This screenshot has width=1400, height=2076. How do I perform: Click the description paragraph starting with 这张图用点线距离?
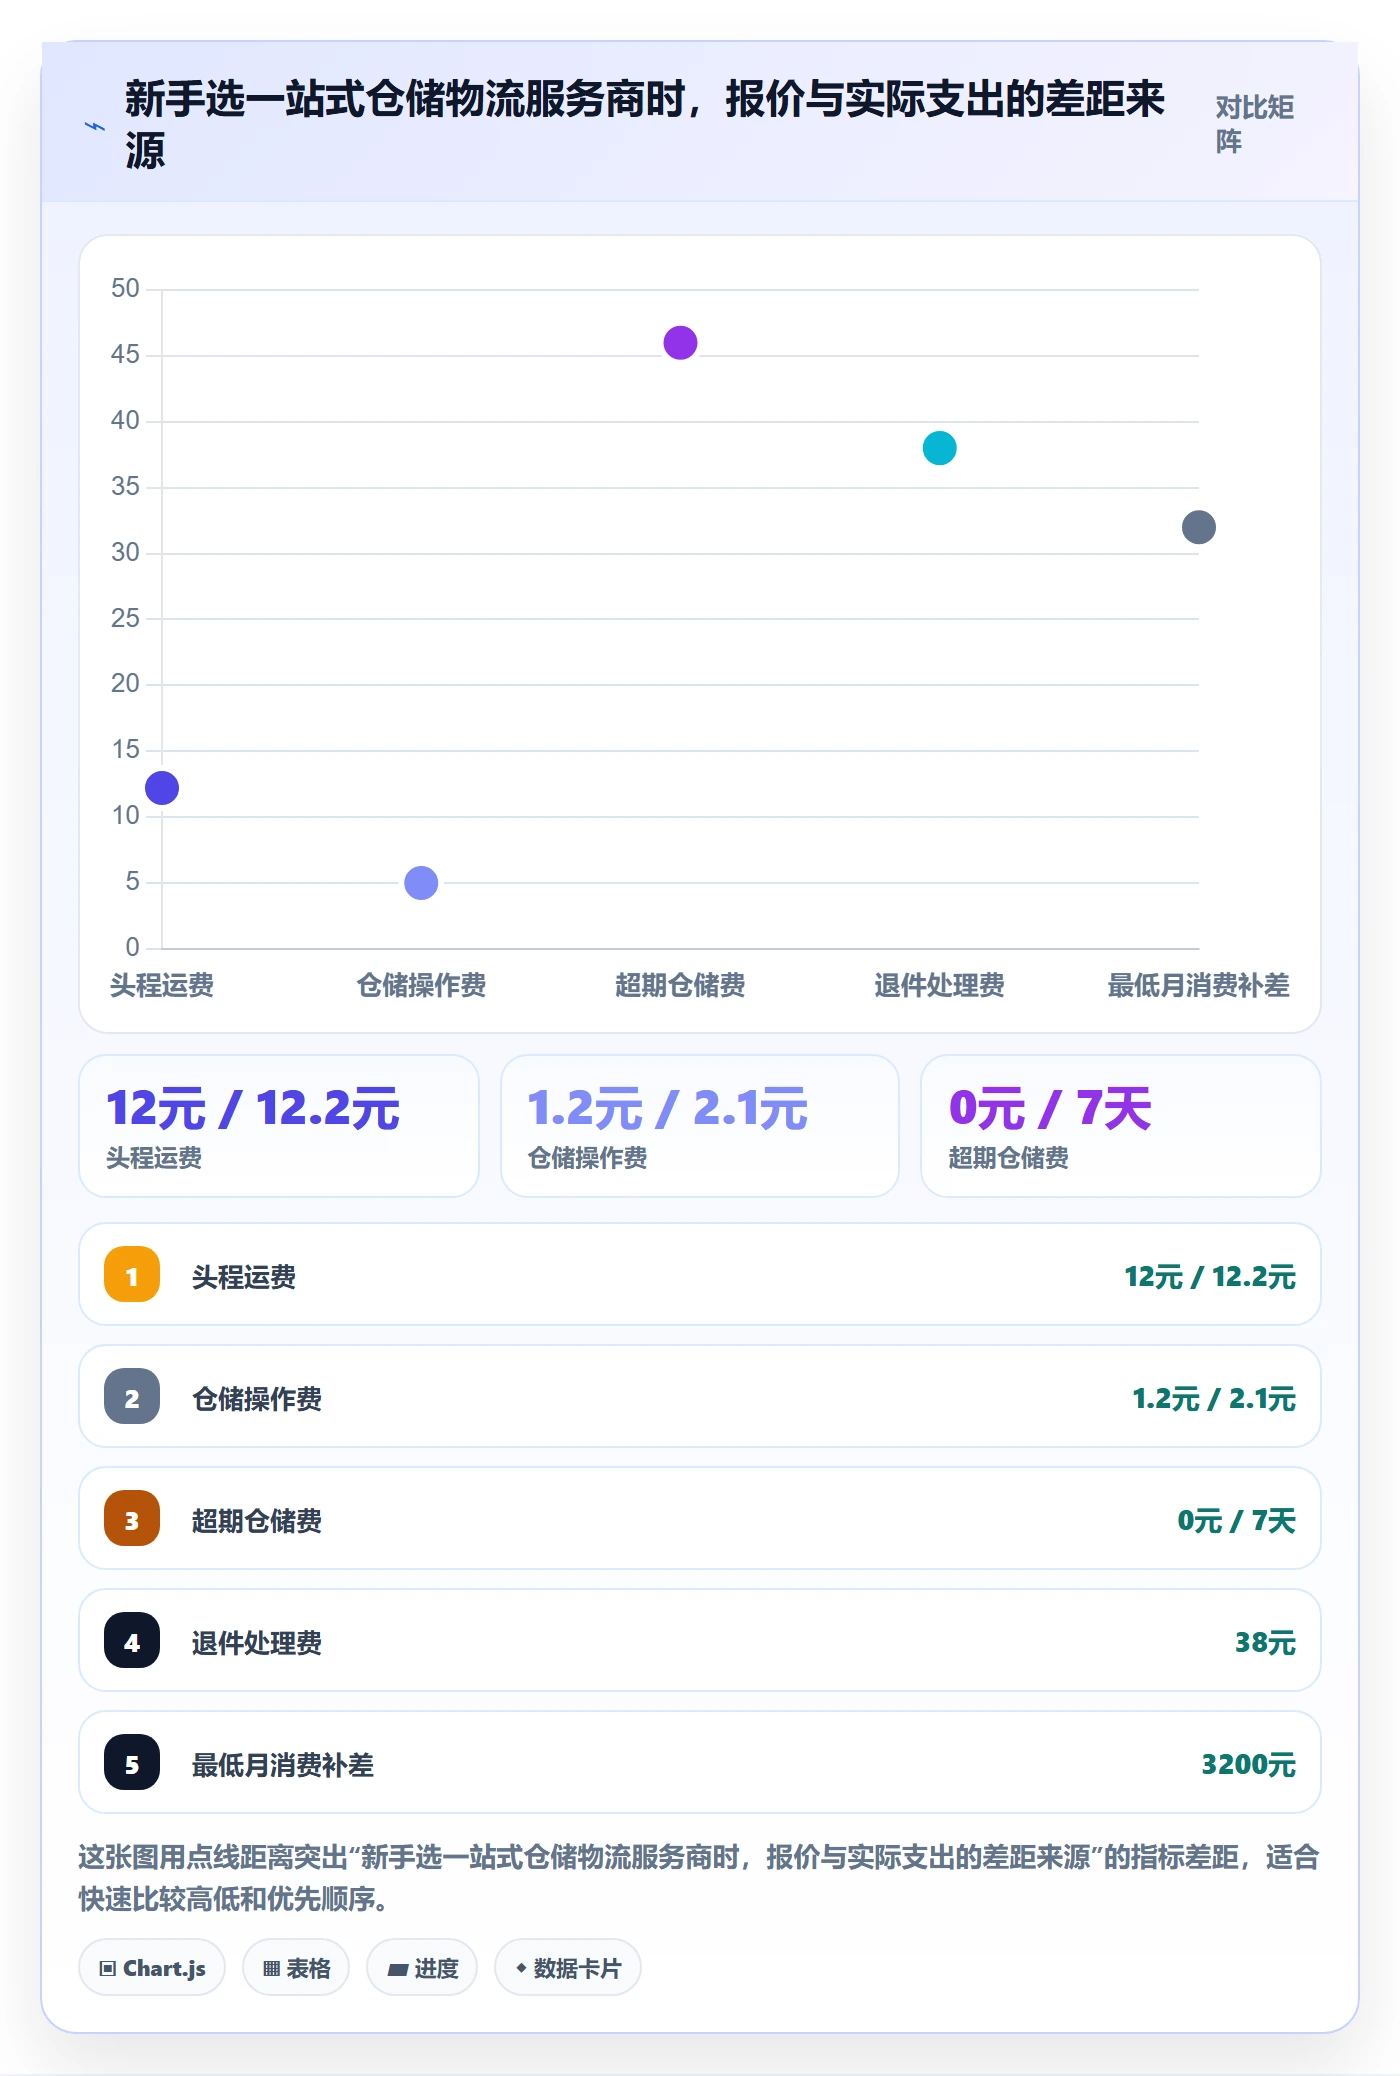pos(699,1877)
